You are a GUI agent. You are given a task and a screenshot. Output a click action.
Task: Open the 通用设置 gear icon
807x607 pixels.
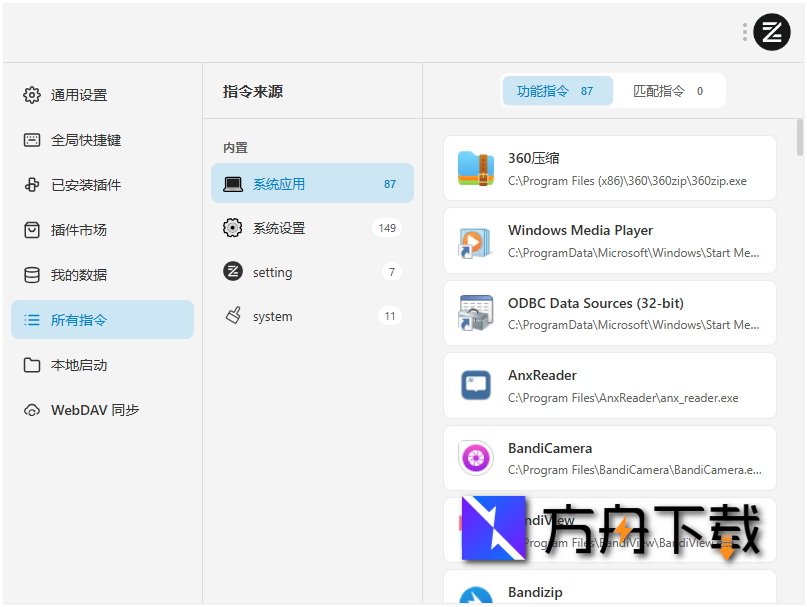pyautogui.click(x=31, y=95)
